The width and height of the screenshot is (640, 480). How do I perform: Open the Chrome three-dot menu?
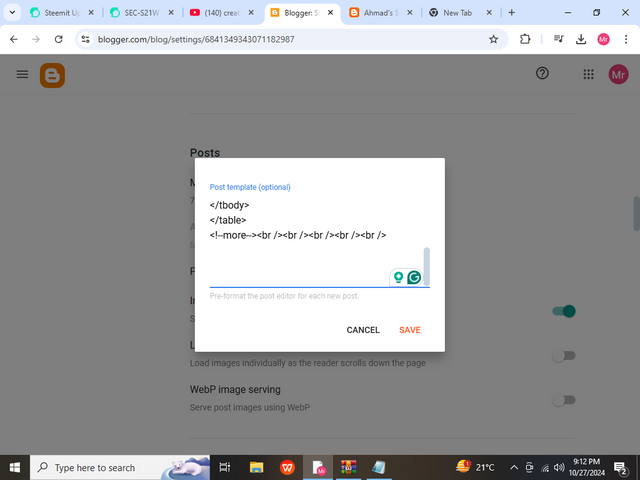point(626,39)
